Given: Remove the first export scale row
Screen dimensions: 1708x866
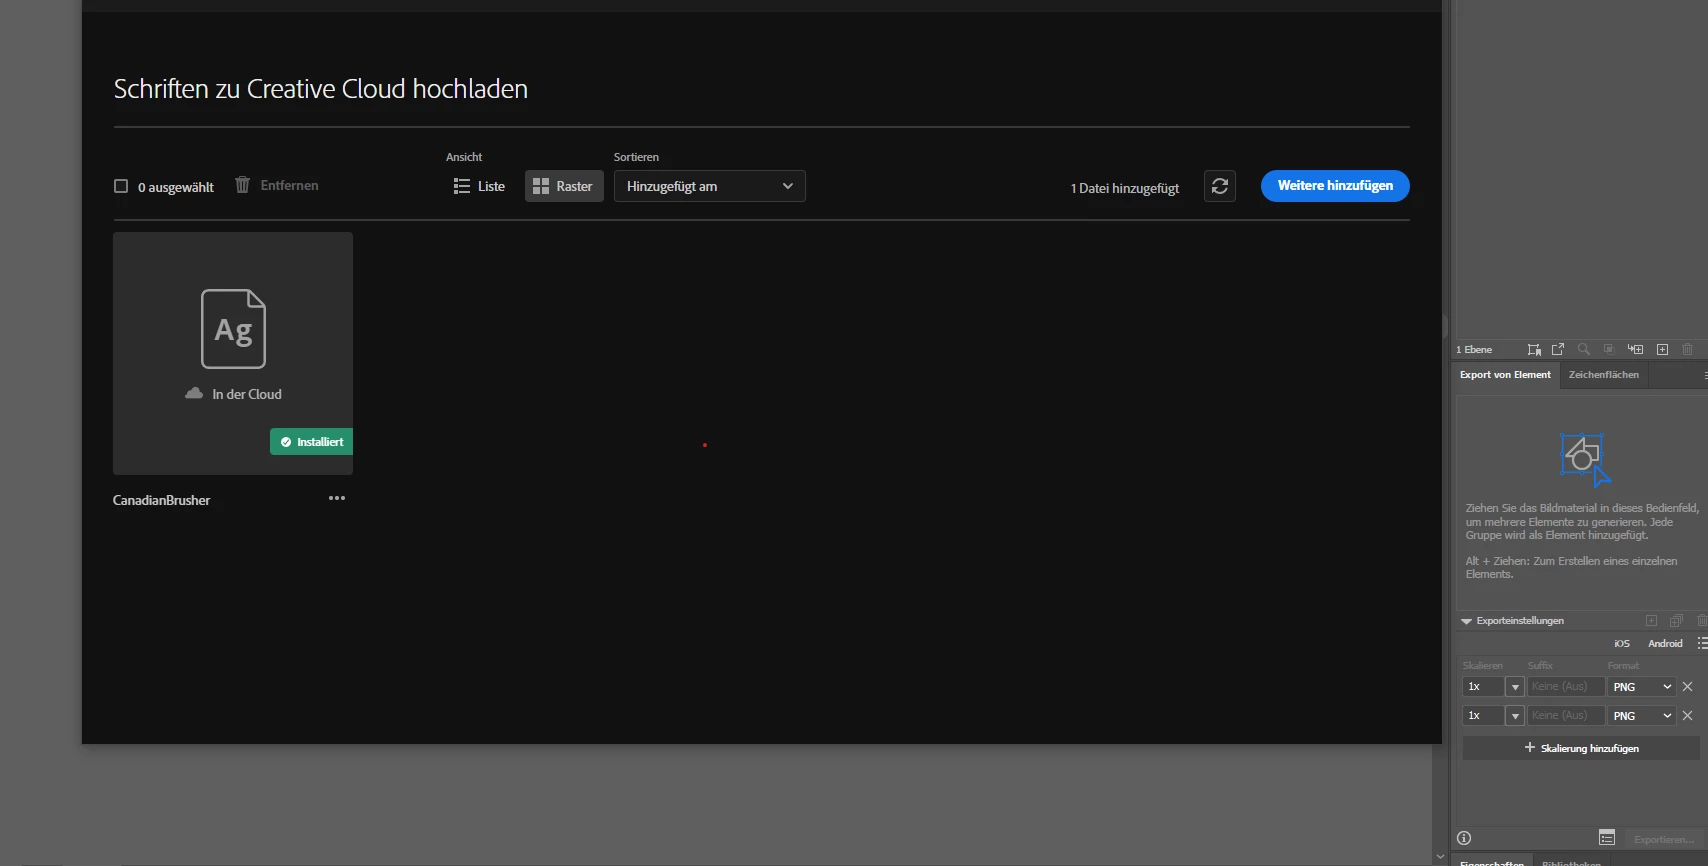Looking at the screenshot, I should (x=1688, y=687).
